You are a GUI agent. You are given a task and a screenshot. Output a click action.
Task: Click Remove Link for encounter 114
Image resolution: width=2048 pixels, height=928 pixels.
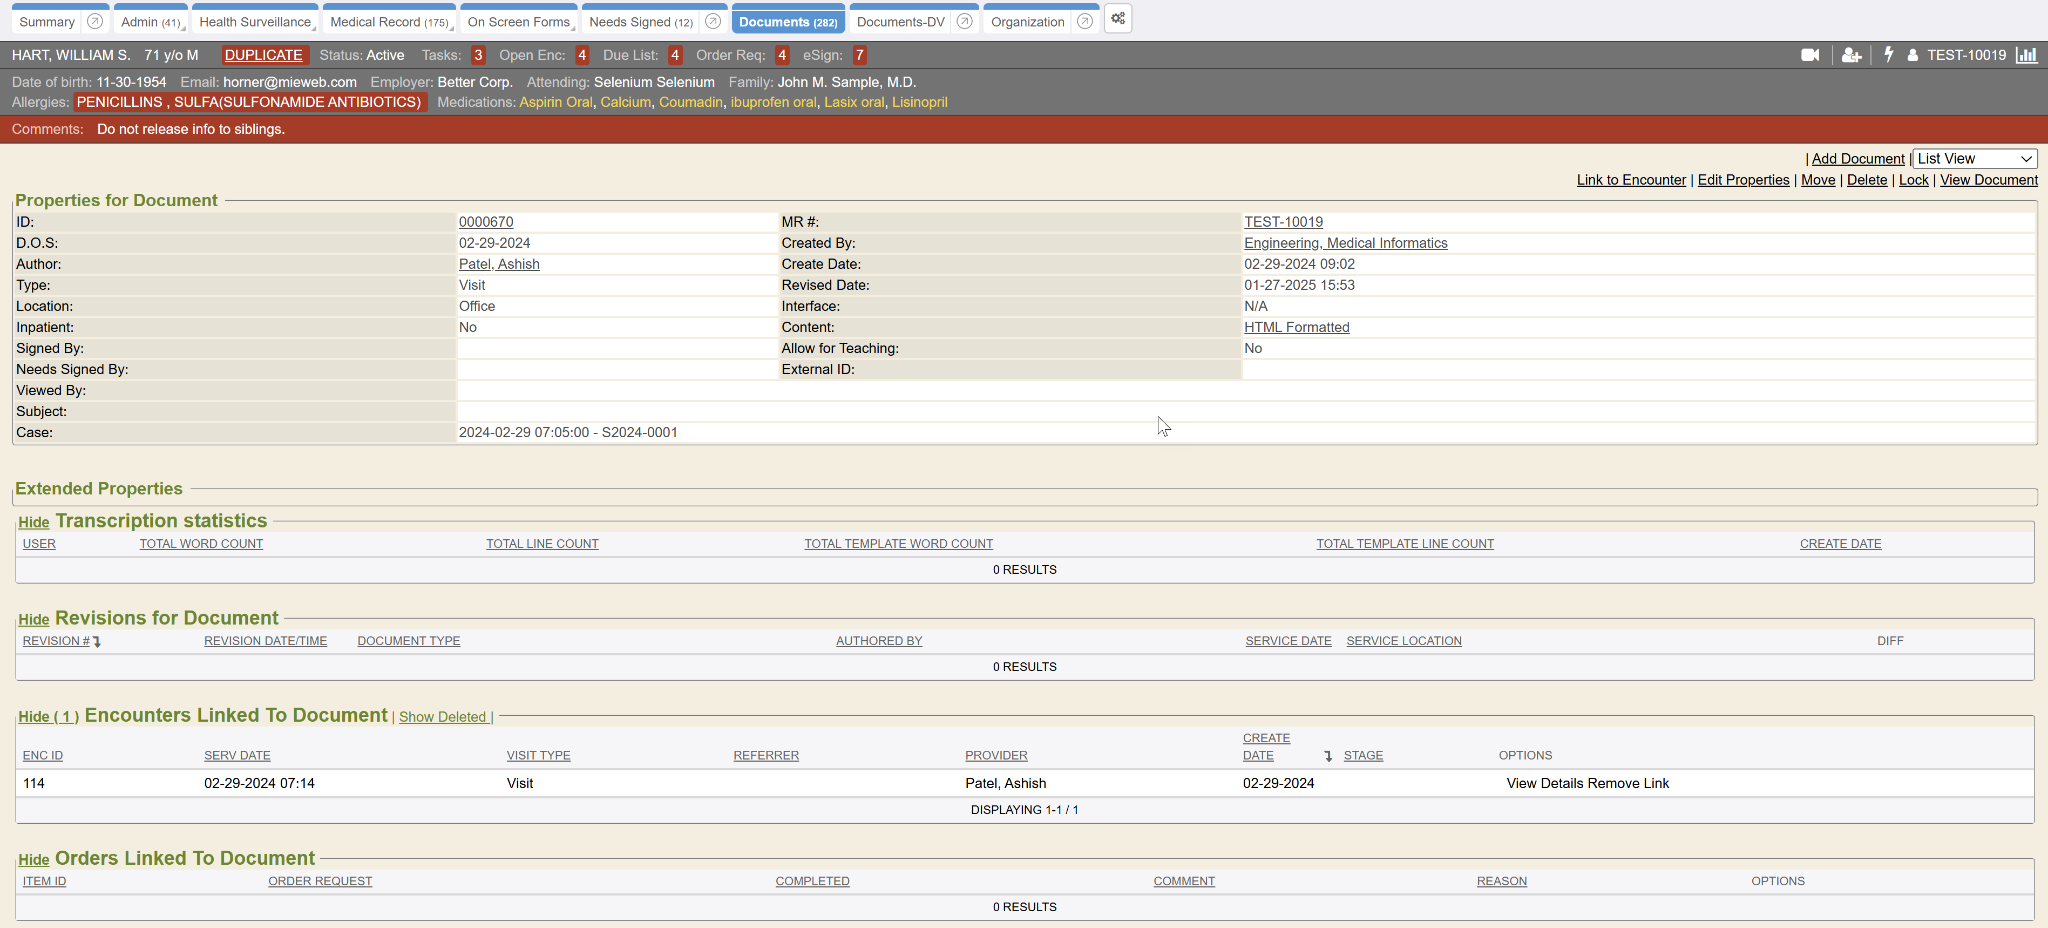(x=1628, y=783)
